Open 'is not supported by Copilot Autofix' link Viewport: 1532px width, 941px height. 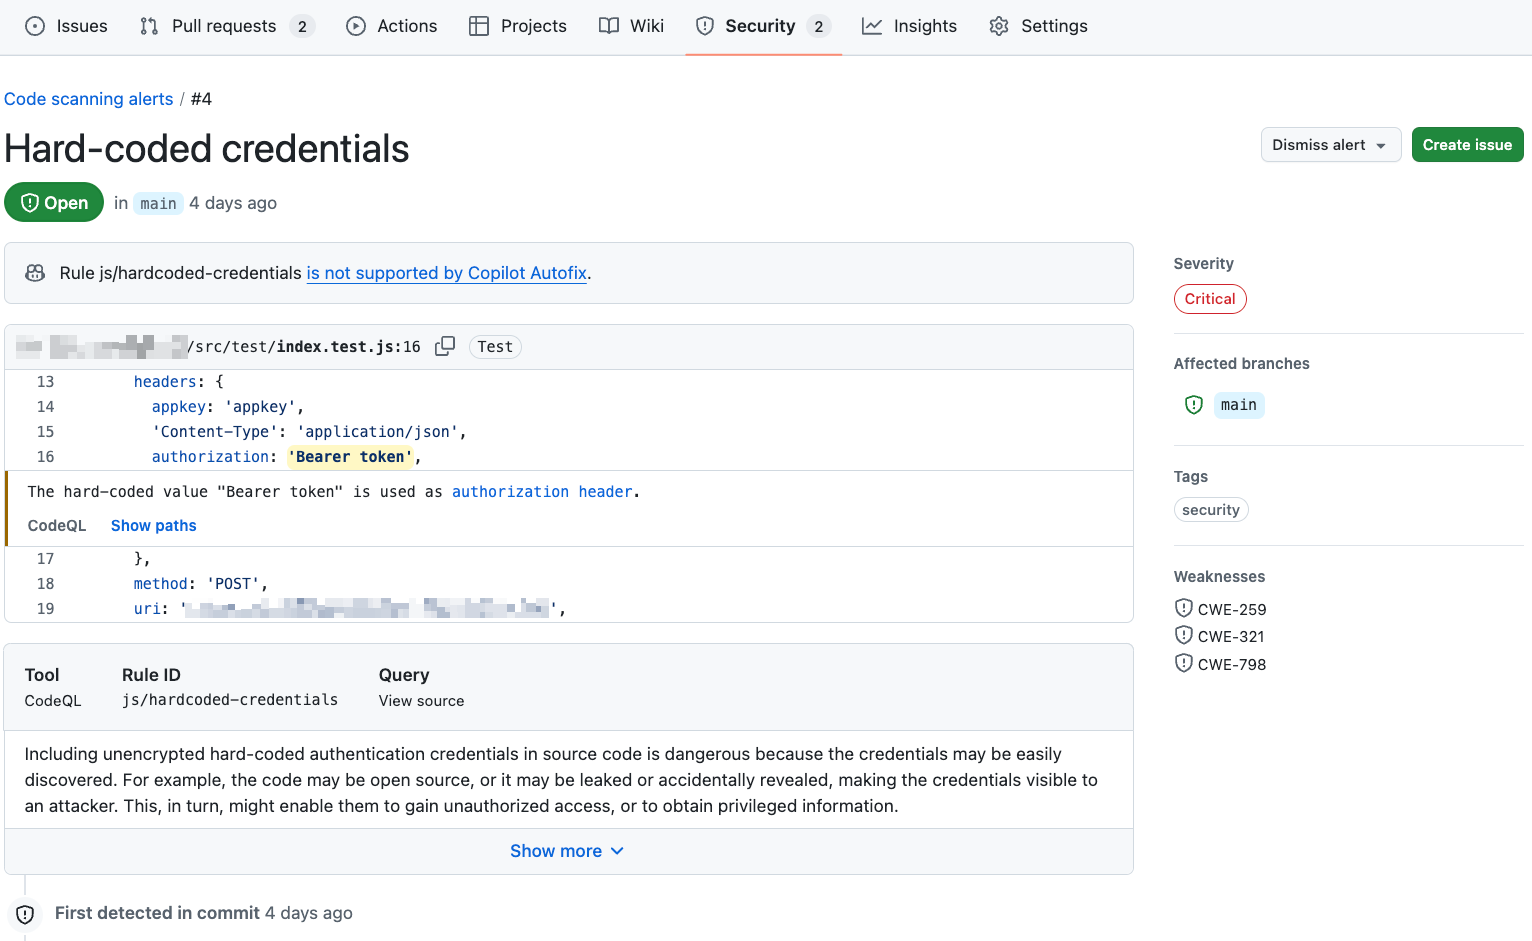(446, 273)
